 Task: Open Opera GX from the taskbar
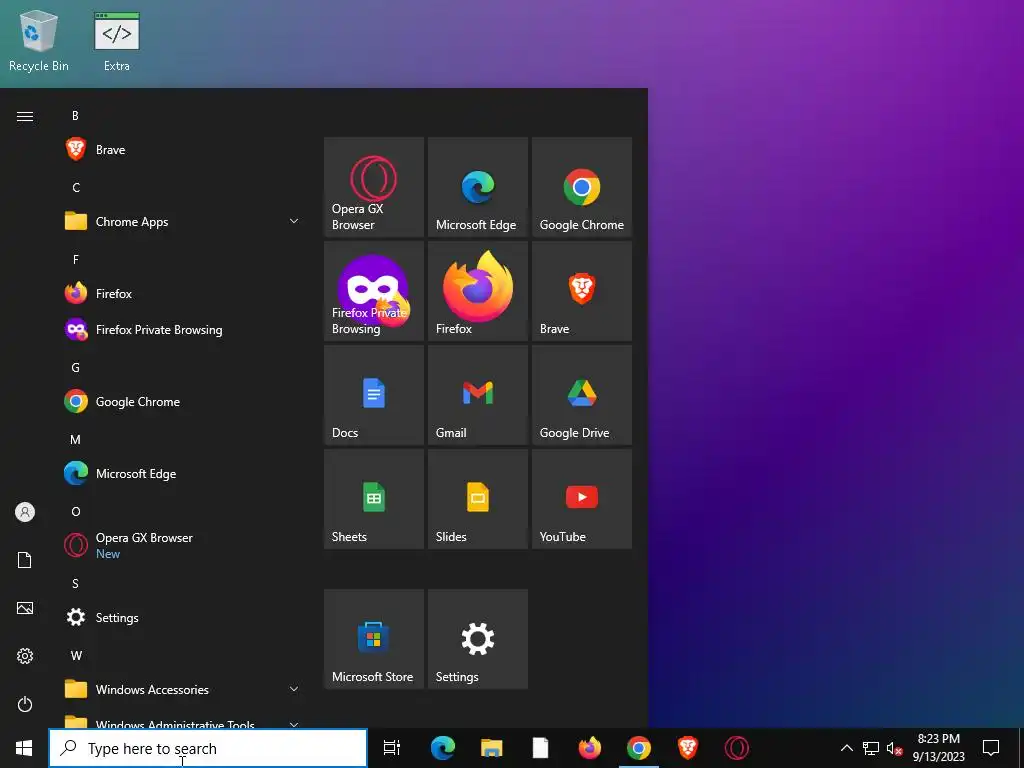coord(737,748)
